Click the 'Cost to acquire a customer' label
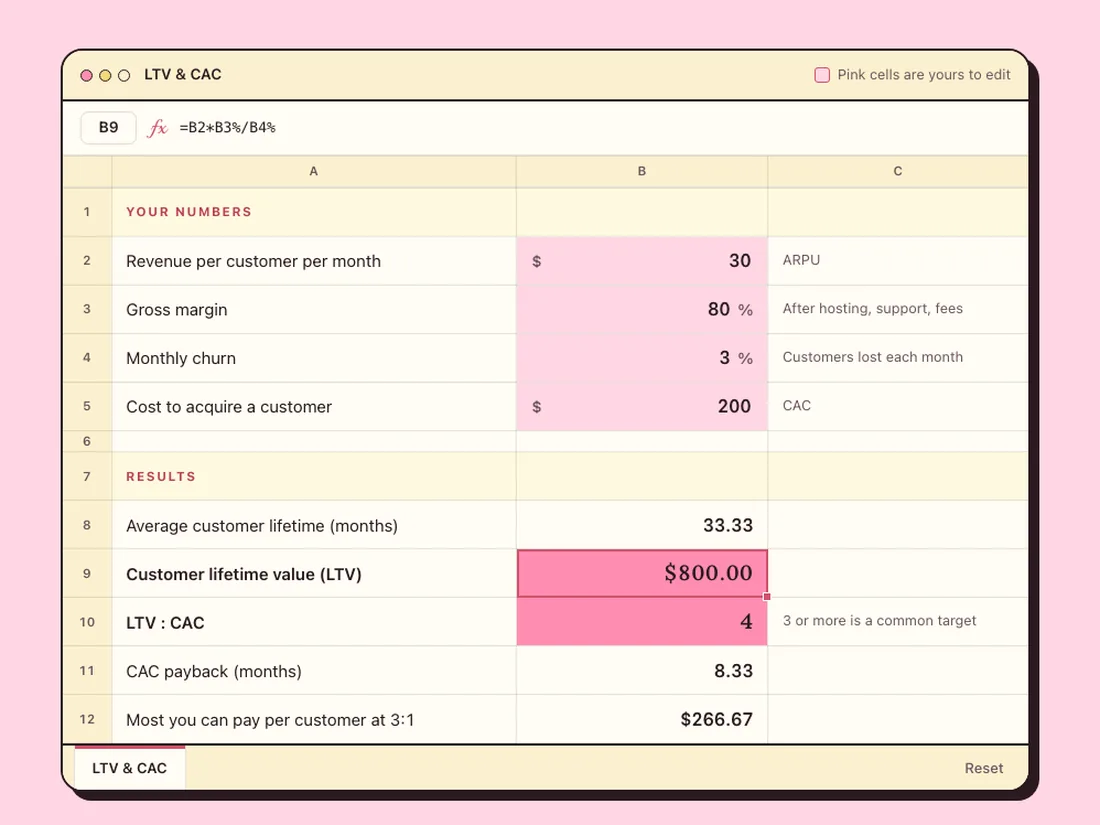This screenshot has height=825, width=1100. click(x=229, y=407)
